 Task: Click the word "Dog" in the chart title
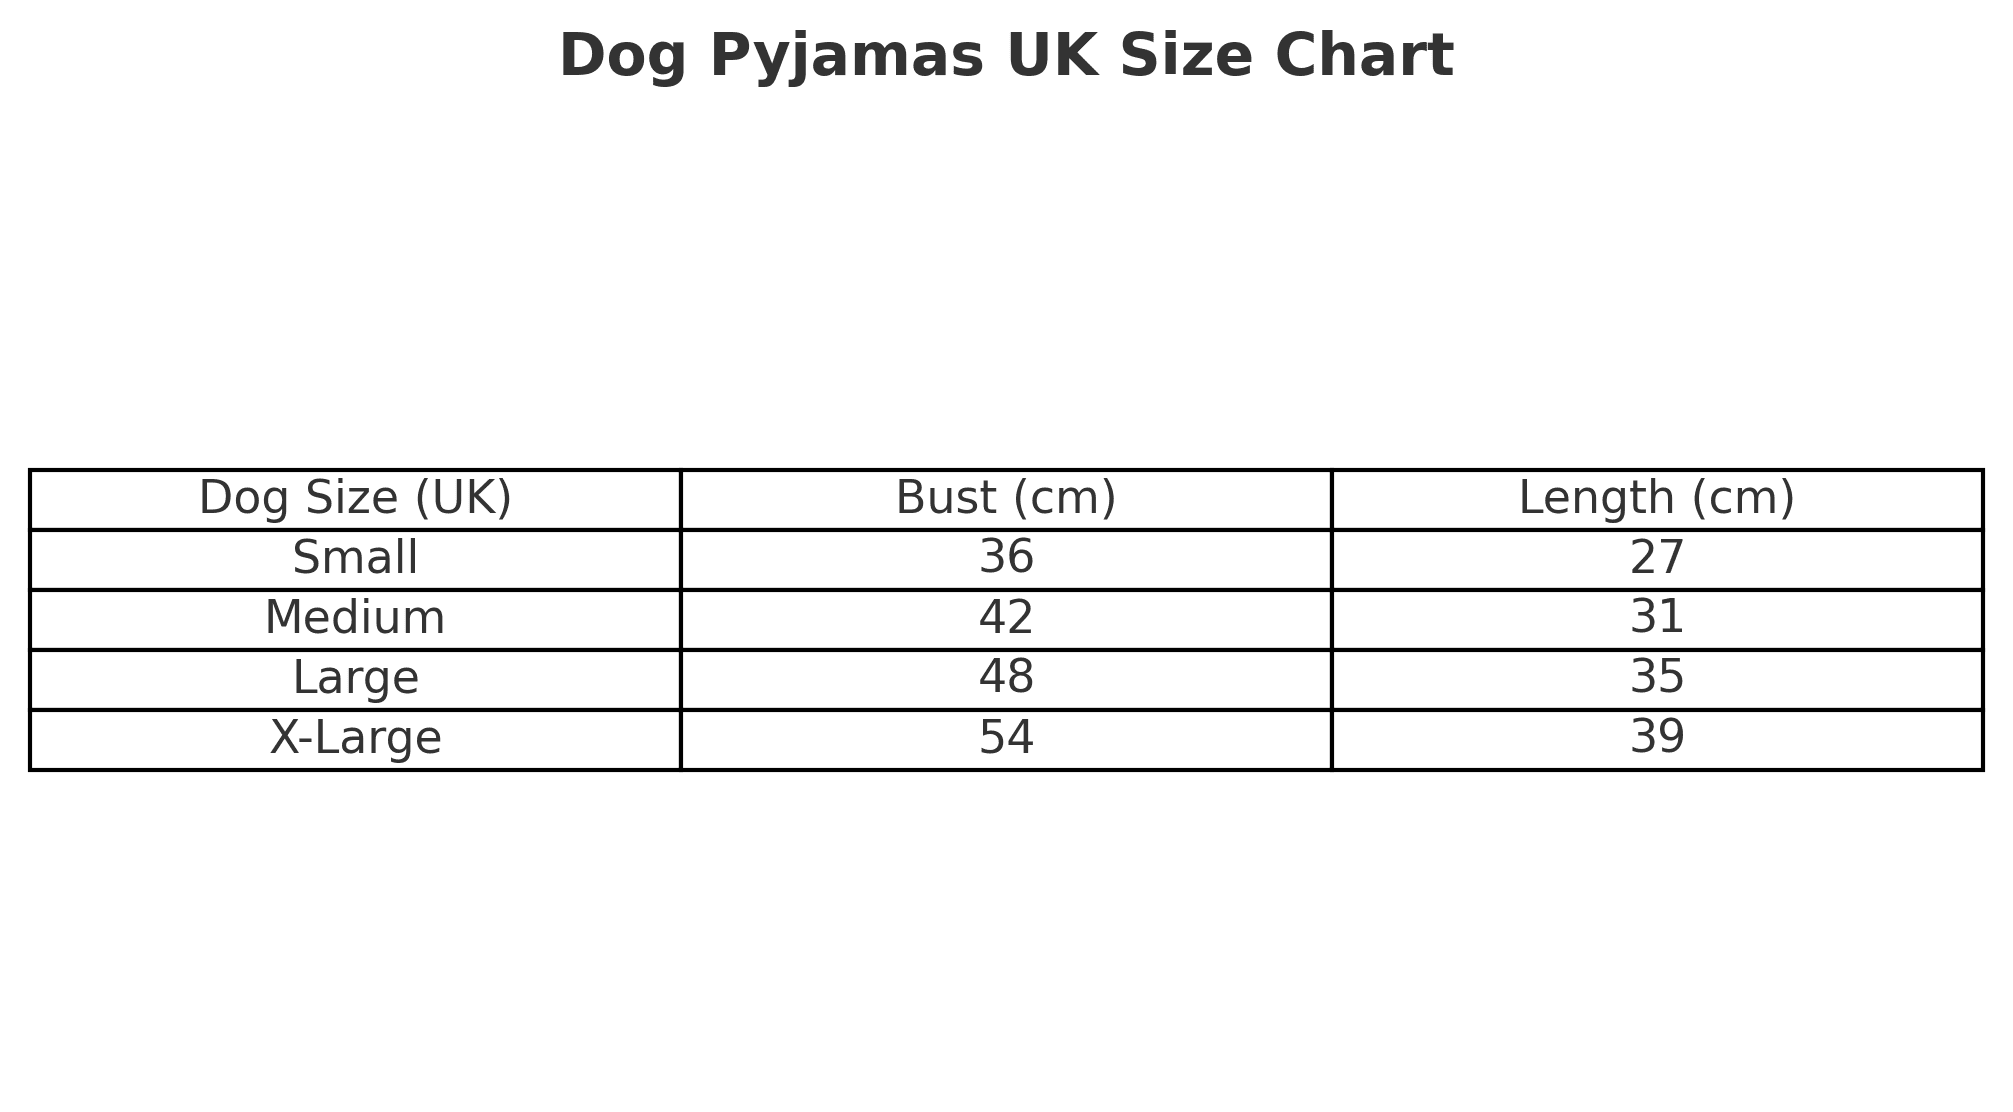[624, 56]
